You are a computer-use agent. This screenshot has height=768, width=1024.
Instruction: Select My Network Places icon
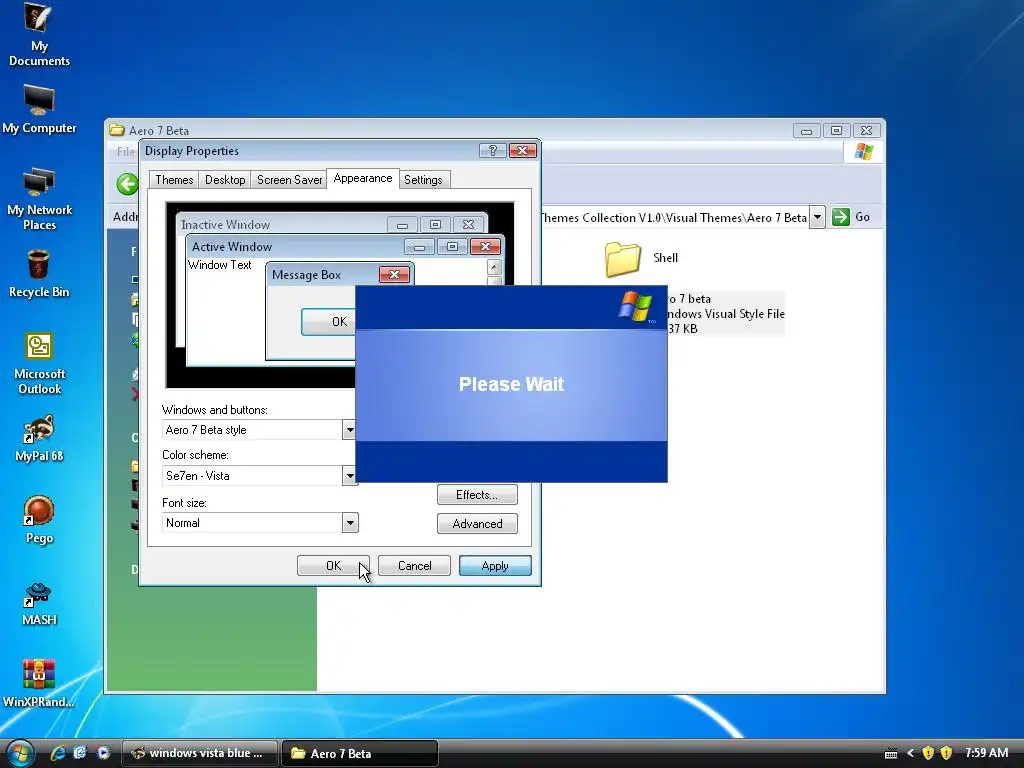coord(39,199)
